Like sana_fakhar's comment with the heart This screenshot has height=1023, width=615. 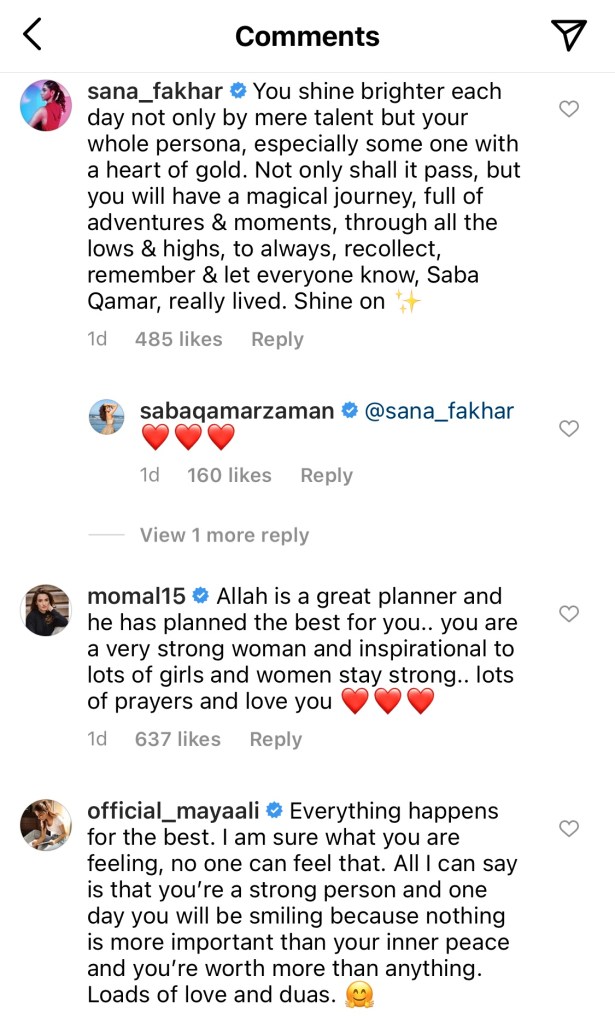569,110
